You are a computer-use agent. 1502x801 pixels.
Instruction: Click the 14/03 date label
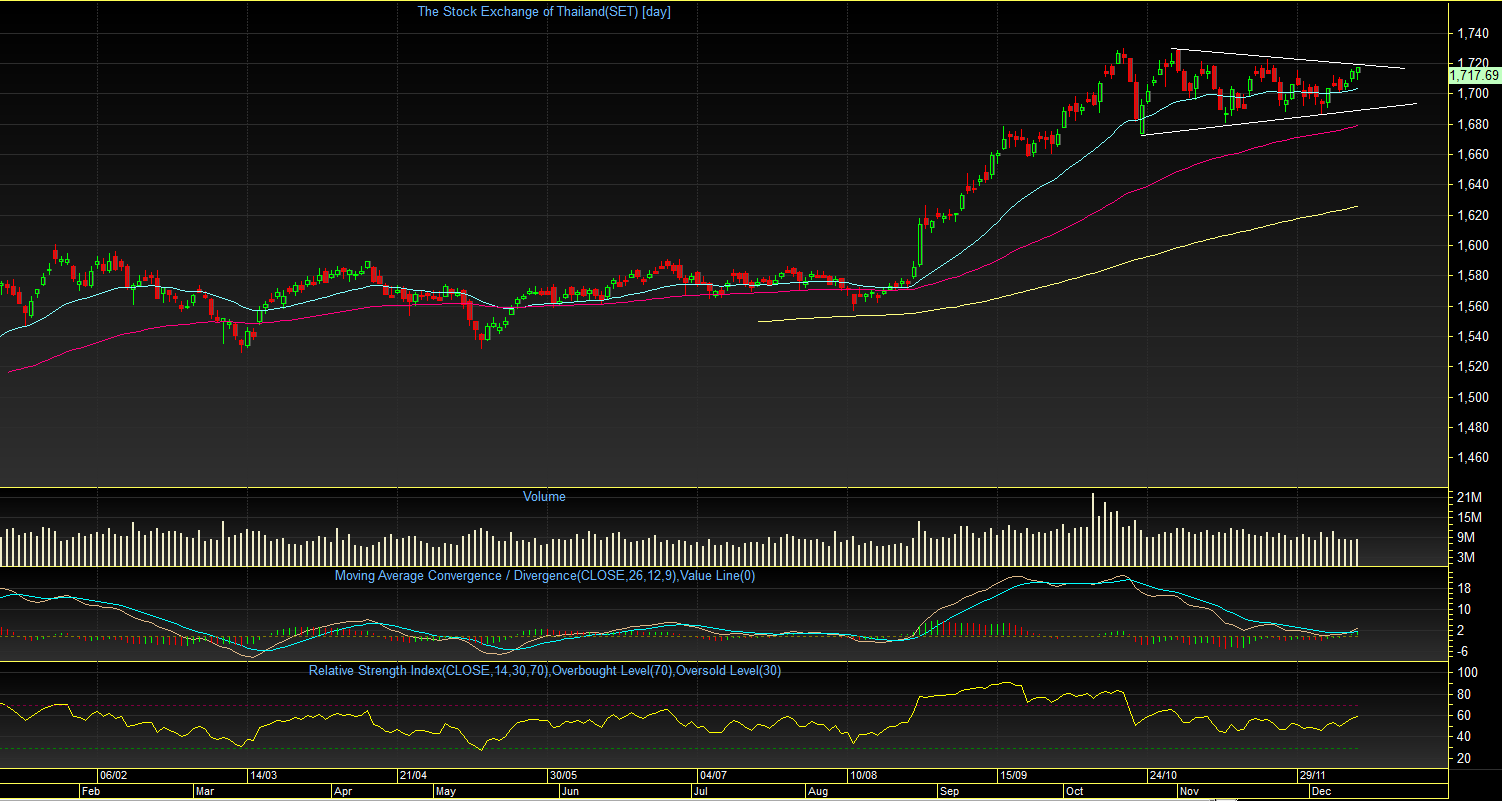coord(263,775)
